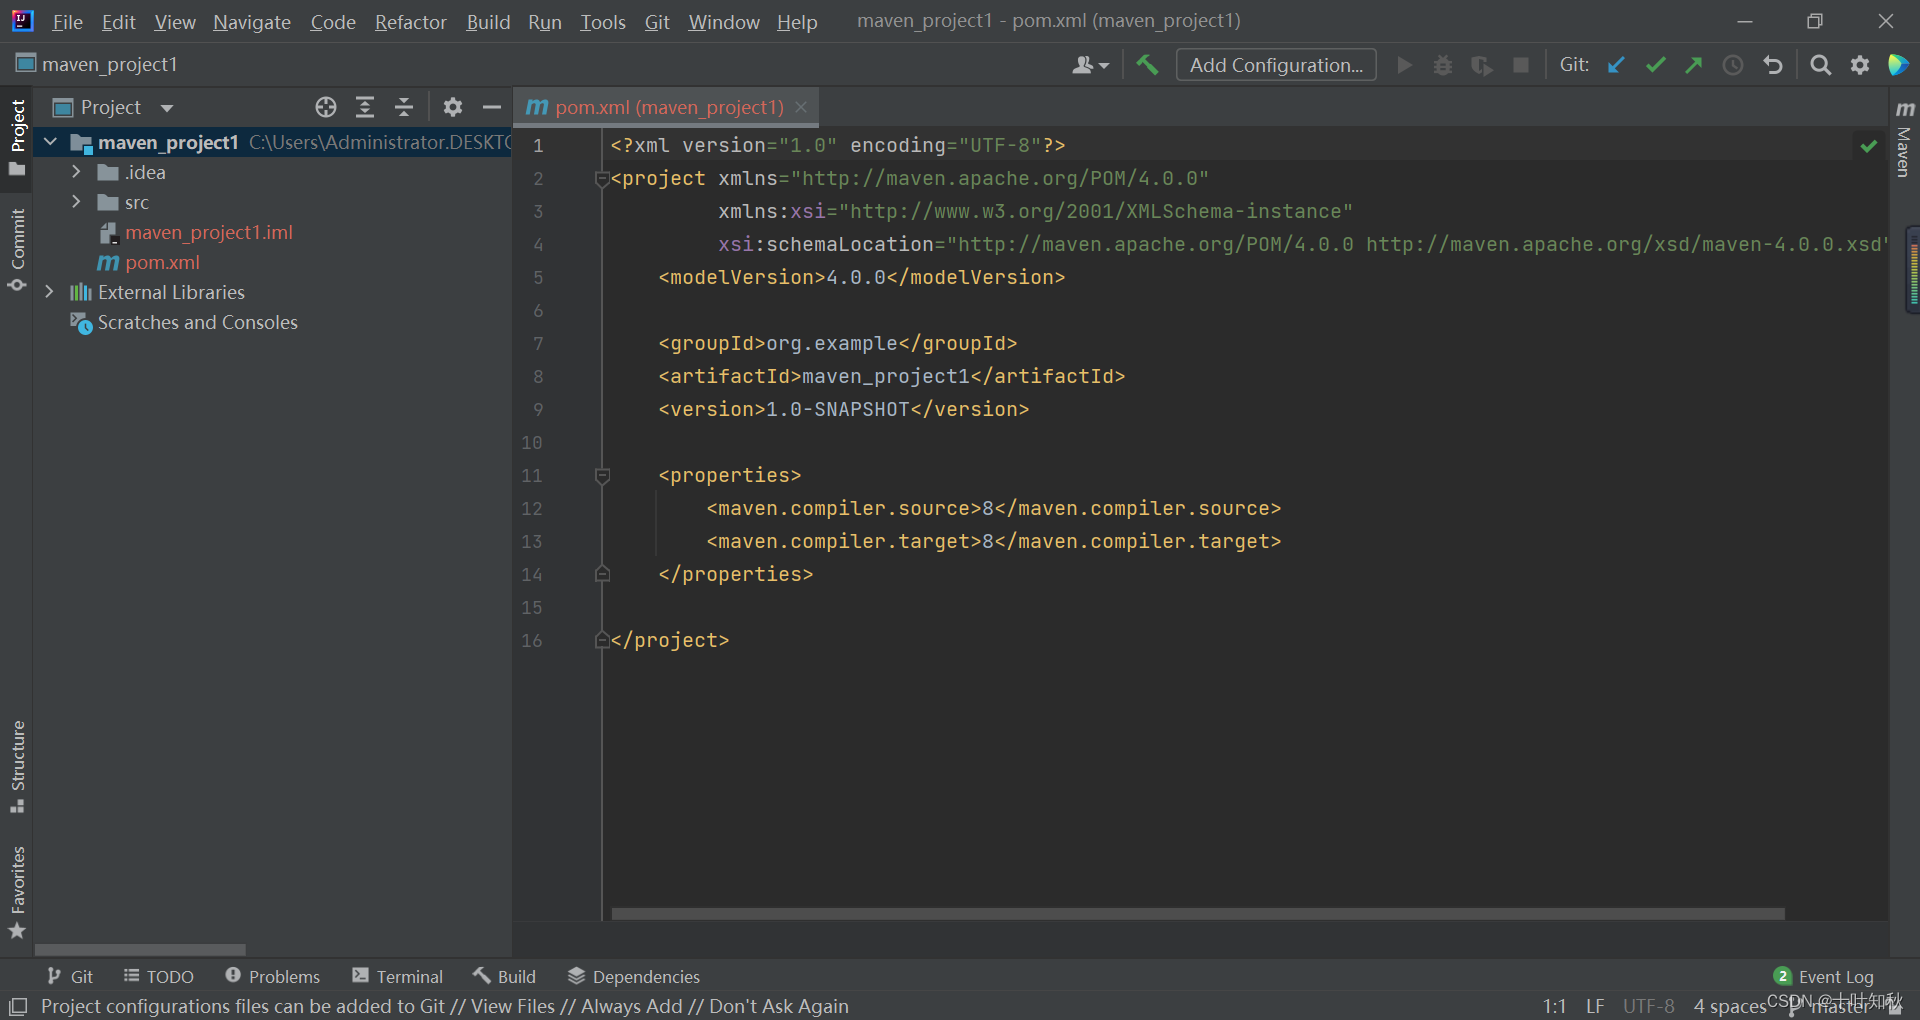Open the Build tool window at bottom
The image size is (1920, 1020).
click(504, 976)
